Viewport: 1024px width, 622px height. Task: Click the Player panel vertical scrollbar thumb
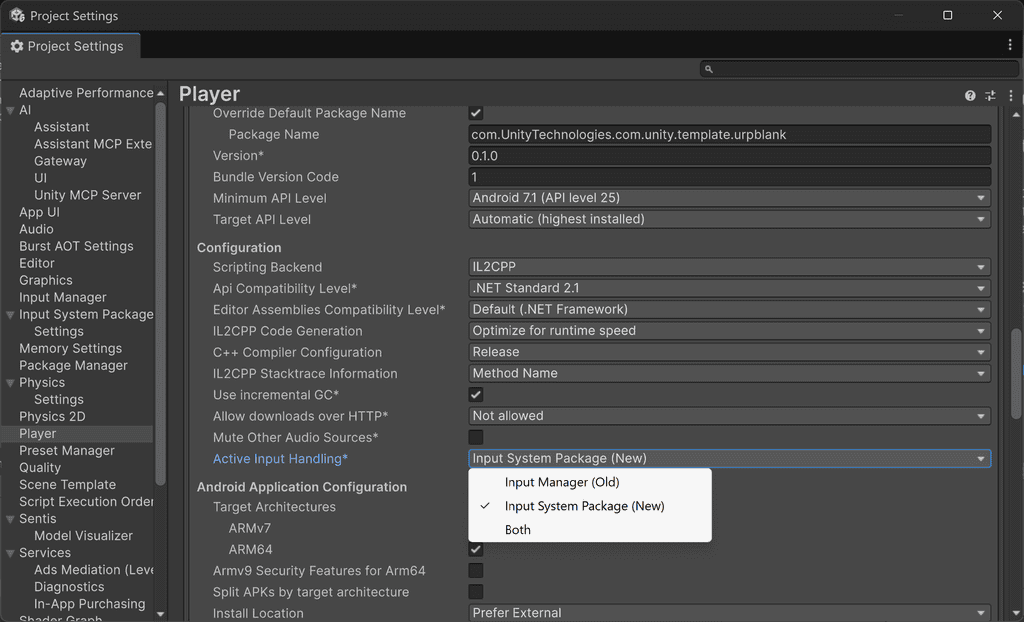pyautogui.click(x=1016, y=373)
